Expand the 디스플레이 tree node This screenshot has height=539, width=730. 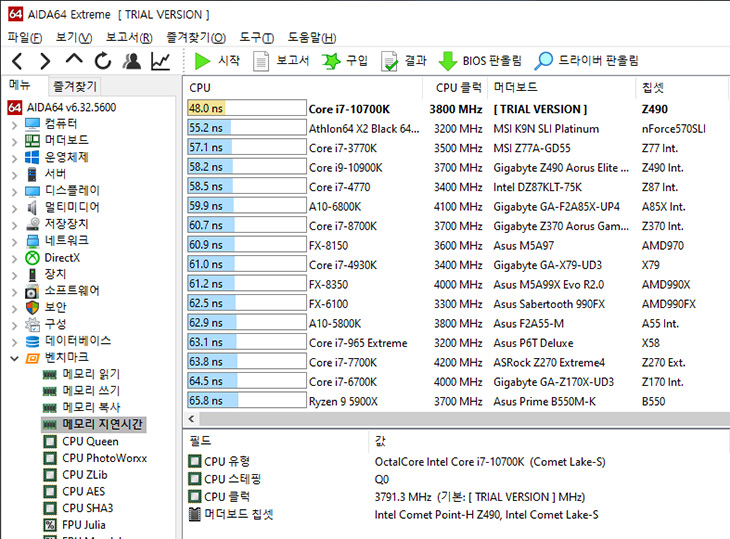tap(14, 192)
